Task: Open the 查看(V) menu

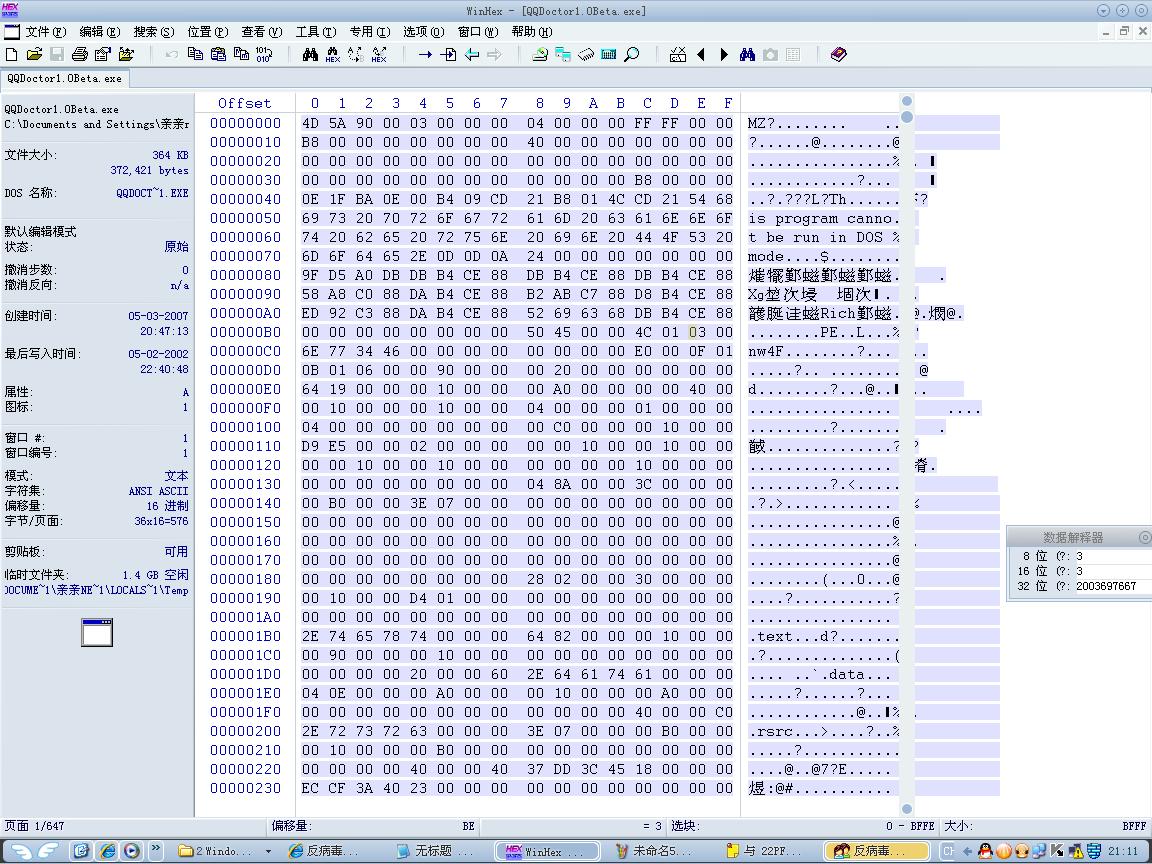Action: click(262, 32)
